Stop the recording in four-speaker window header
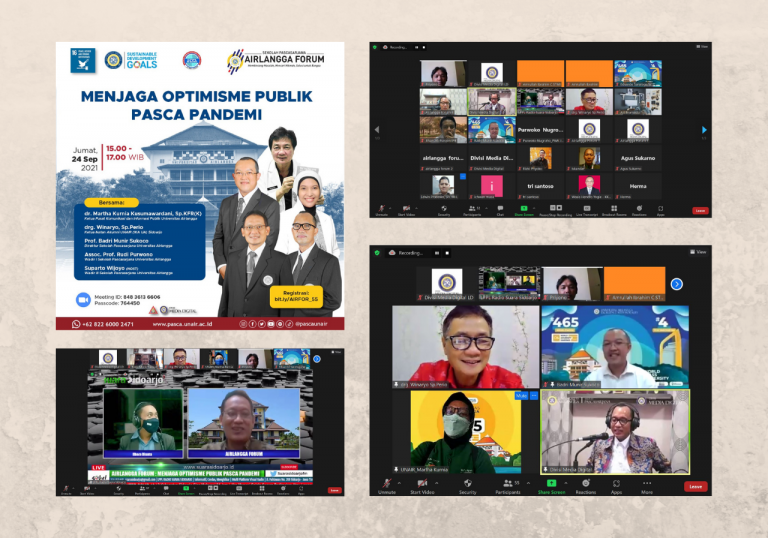The height and width of the screenshot is (538, 768). 447,253
